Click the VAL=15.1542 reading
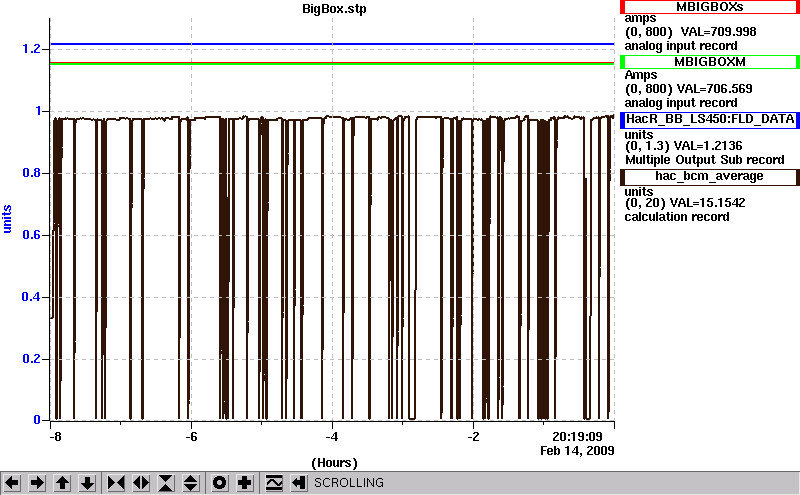The image size is (800, 495). [x=707, y=203]
